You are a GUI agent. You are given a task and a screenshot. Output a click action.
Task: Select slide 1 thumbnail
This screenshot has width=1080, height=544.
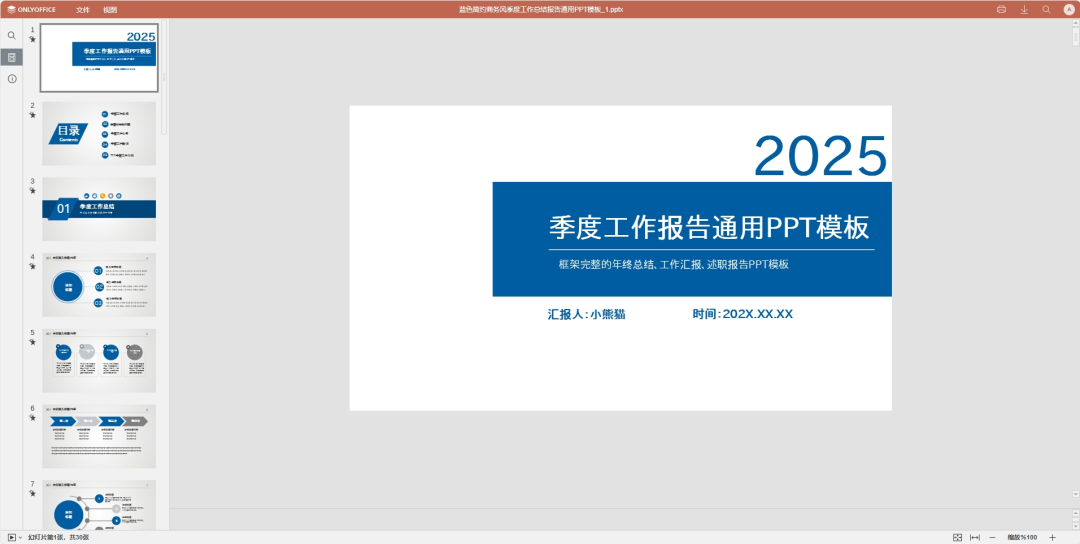[99, 58]
